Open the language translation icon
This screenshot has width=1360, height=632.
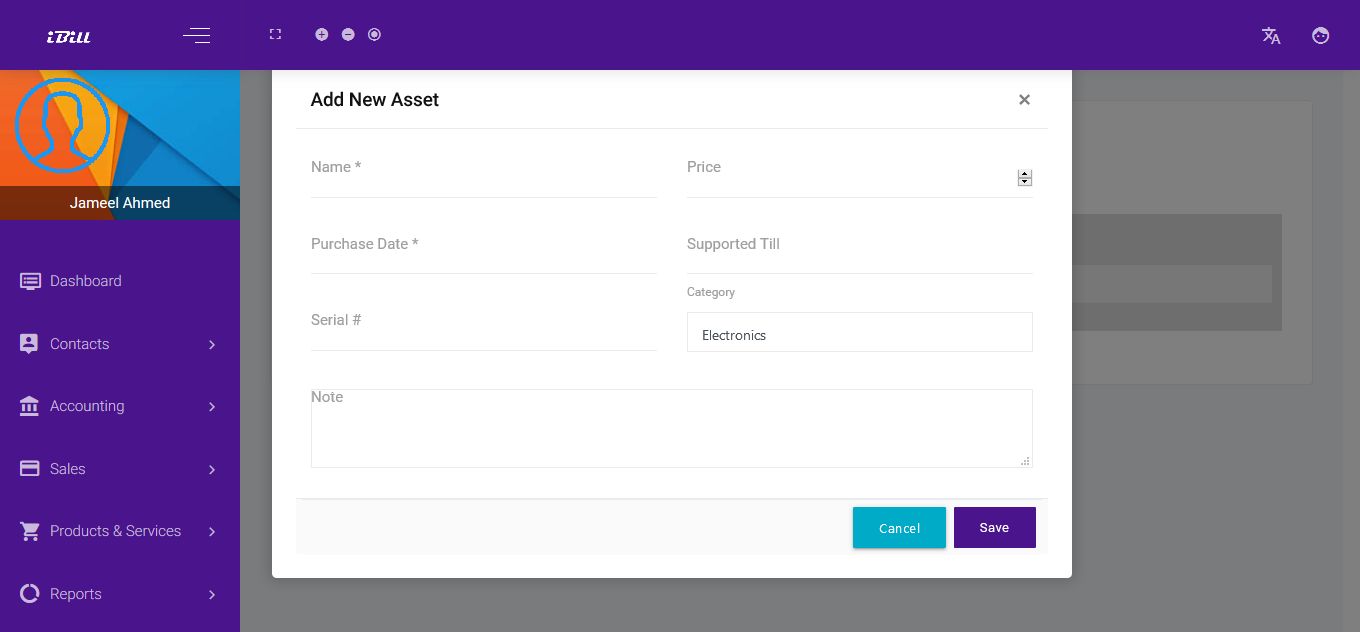(1271, 36)
